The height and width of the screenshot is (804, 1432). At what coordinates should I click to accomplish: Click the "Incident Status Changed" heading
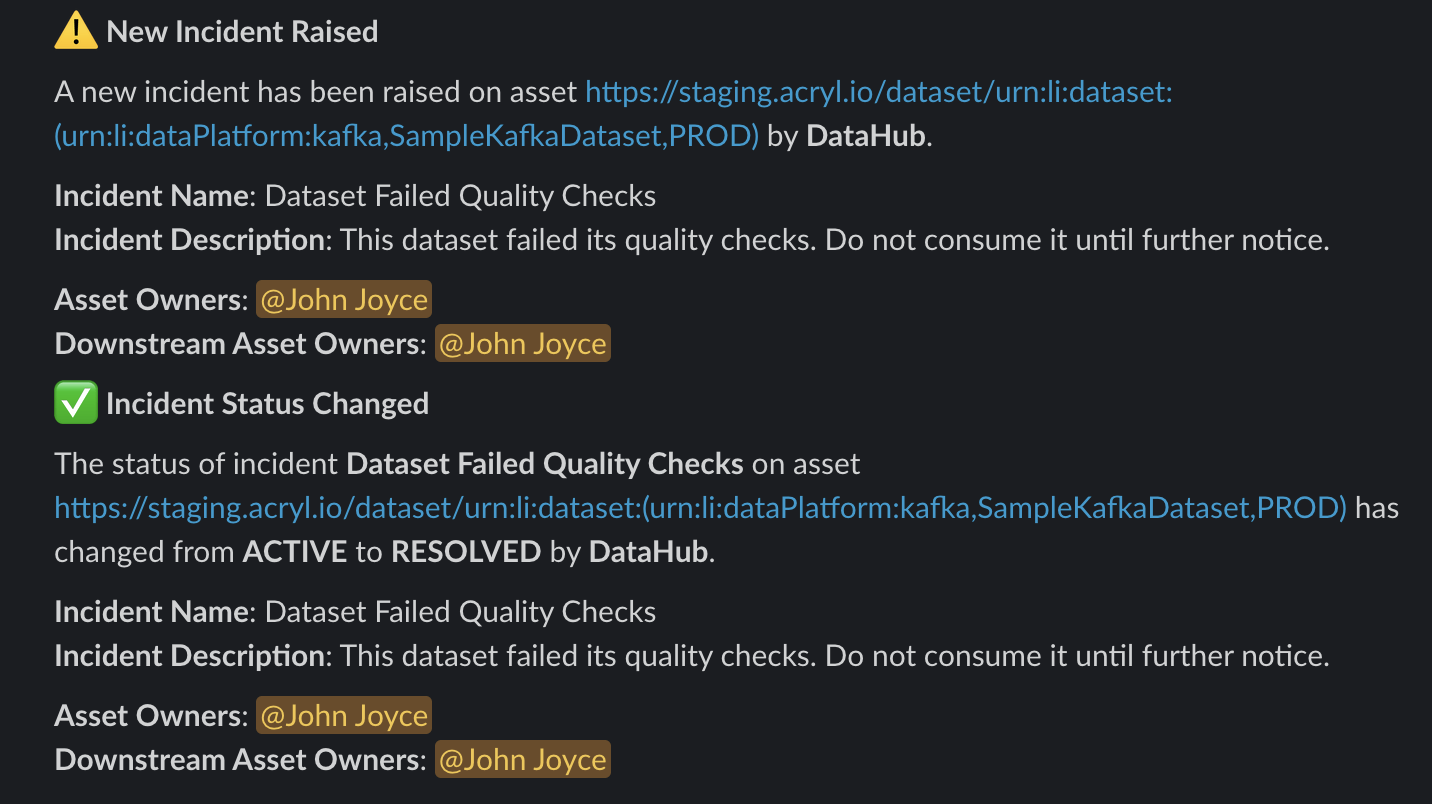click(267, 404)
